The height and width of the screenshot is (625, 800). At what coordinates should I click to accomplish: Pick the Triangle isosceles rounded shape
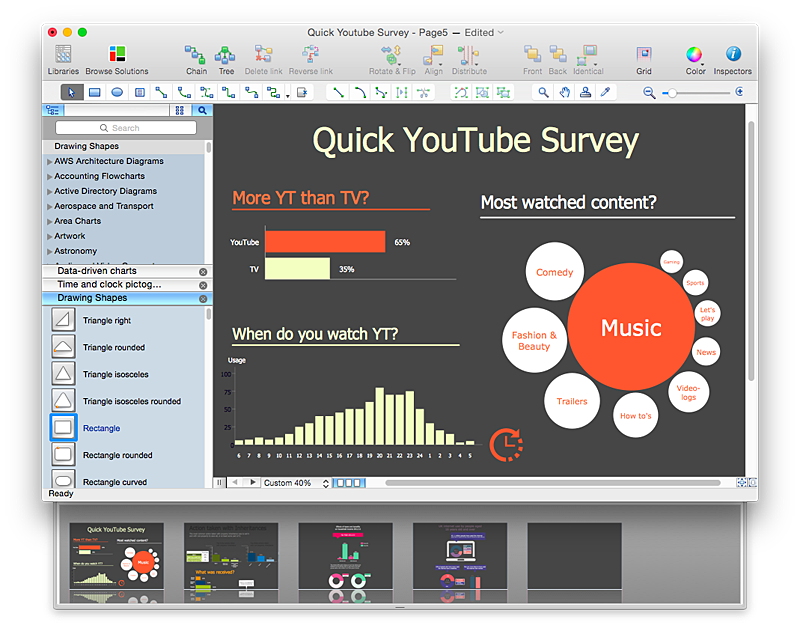point(63,401)
